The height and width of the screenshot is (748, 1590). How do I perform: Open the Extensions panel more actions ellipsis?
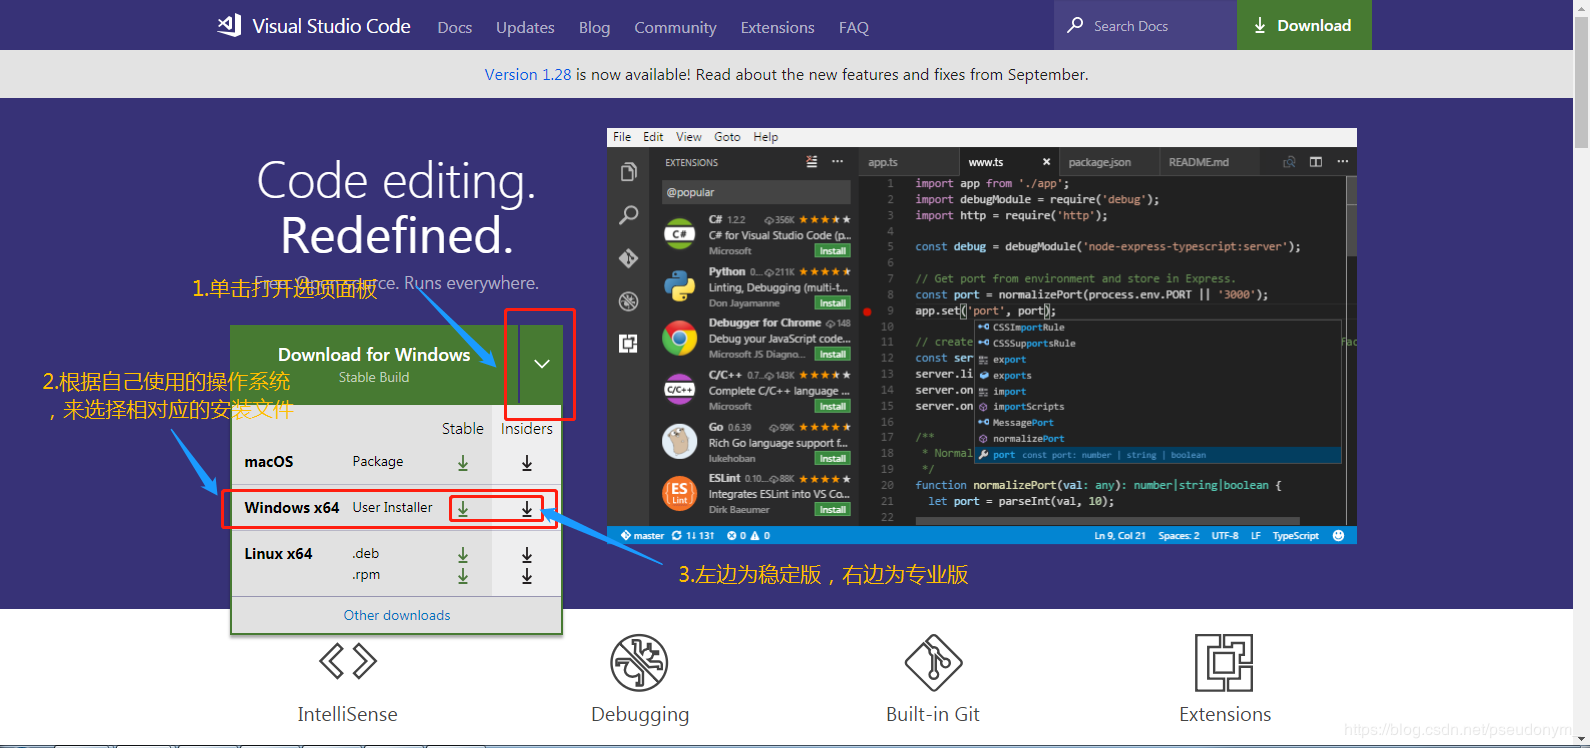(x=838, y=162)
